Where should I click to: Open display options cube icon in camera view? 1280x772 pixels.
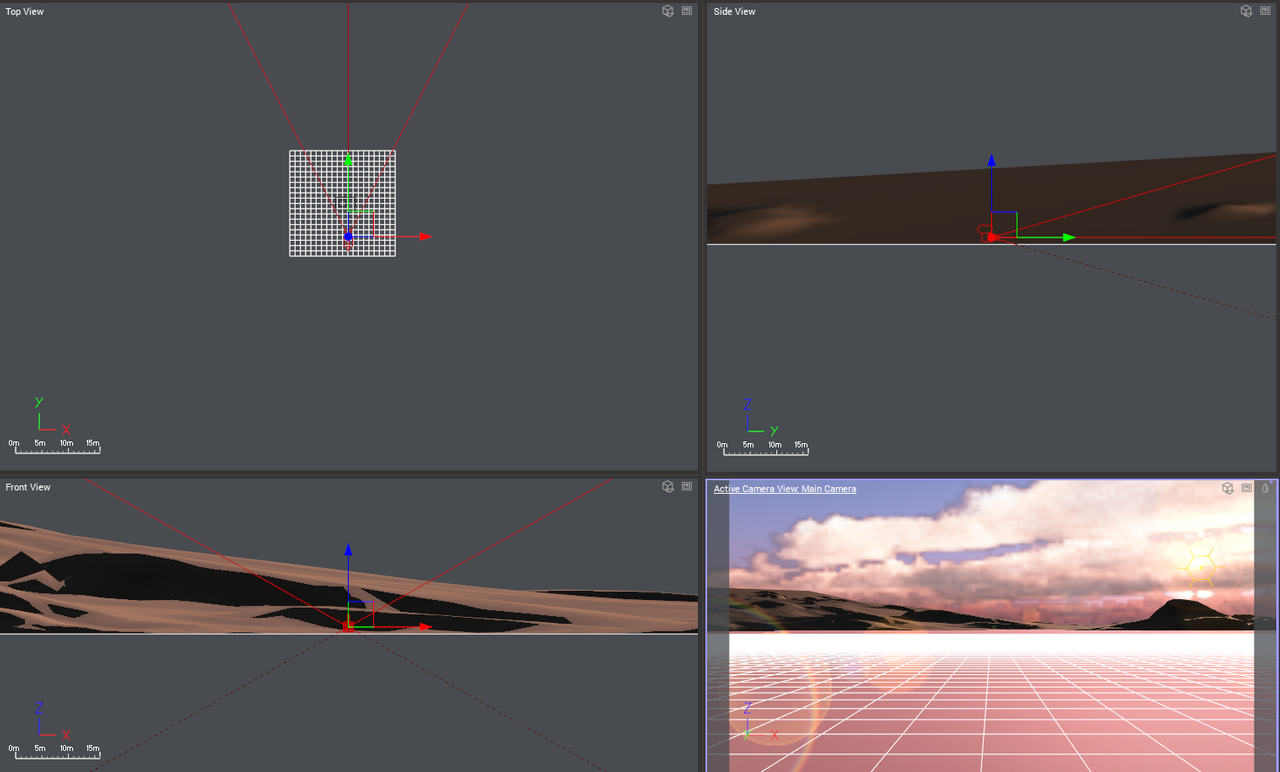tap(1227, 488)
